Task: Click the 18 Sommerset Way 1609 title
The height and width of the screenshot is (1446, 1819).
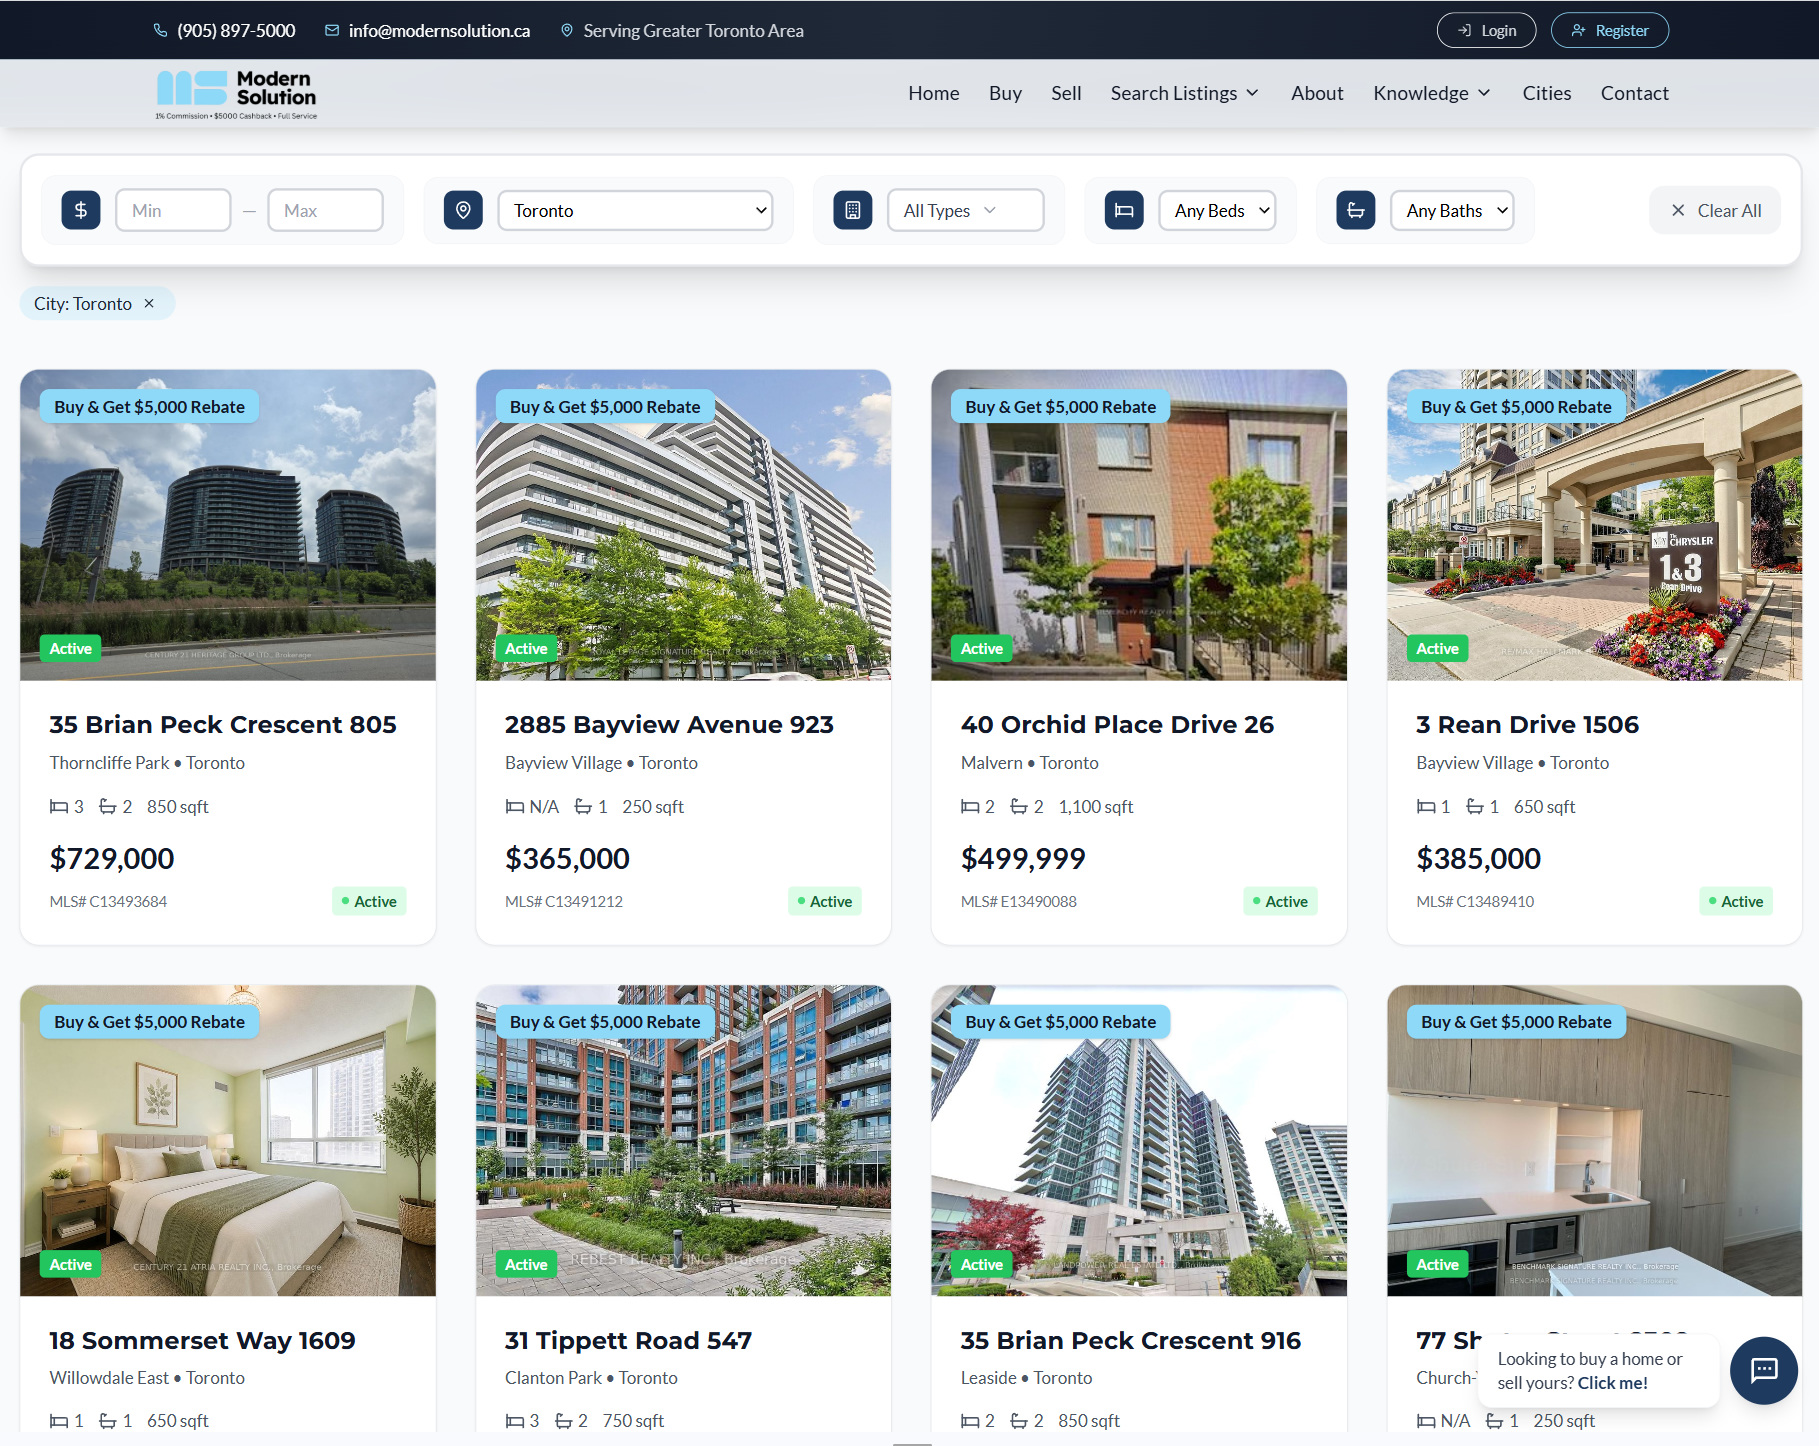Action: 202,1340
